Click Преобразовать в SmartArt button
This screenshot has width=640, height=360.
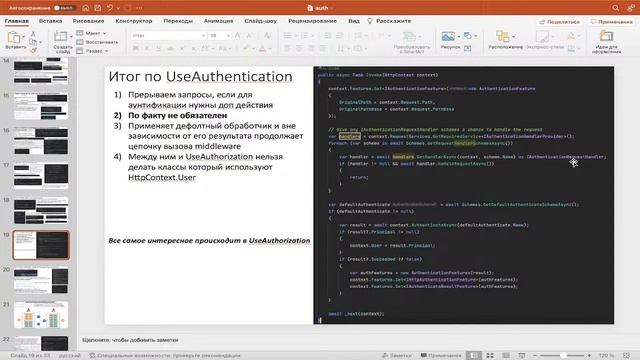[411, 42]
